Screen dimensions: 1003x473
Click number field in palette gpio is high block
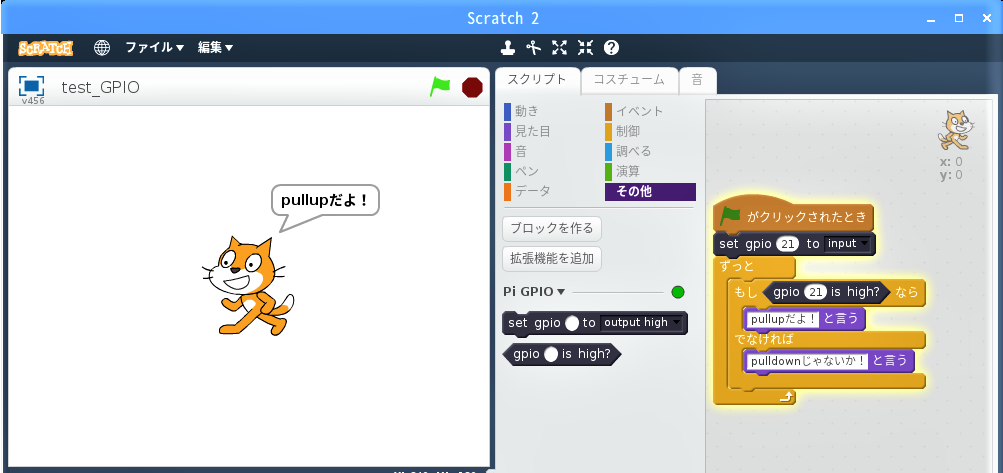tap(551, 355)
